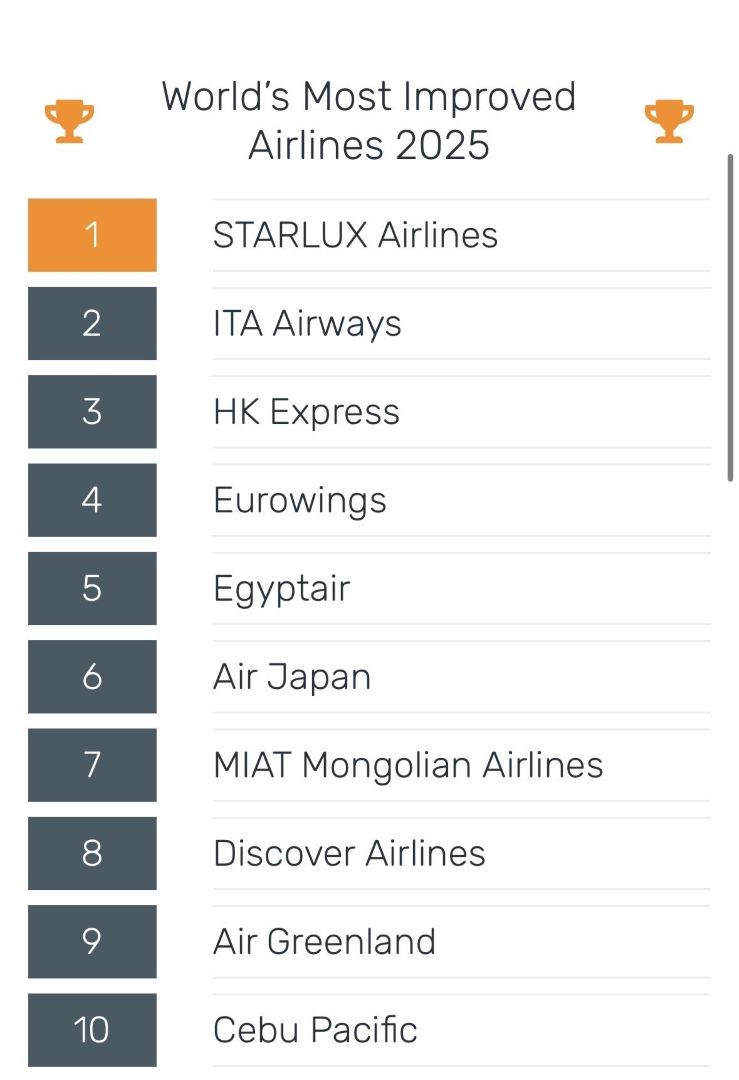Choose Eurowings from the rankings
The height and width of the screenshot is (1080, 739).
(299, 500)
